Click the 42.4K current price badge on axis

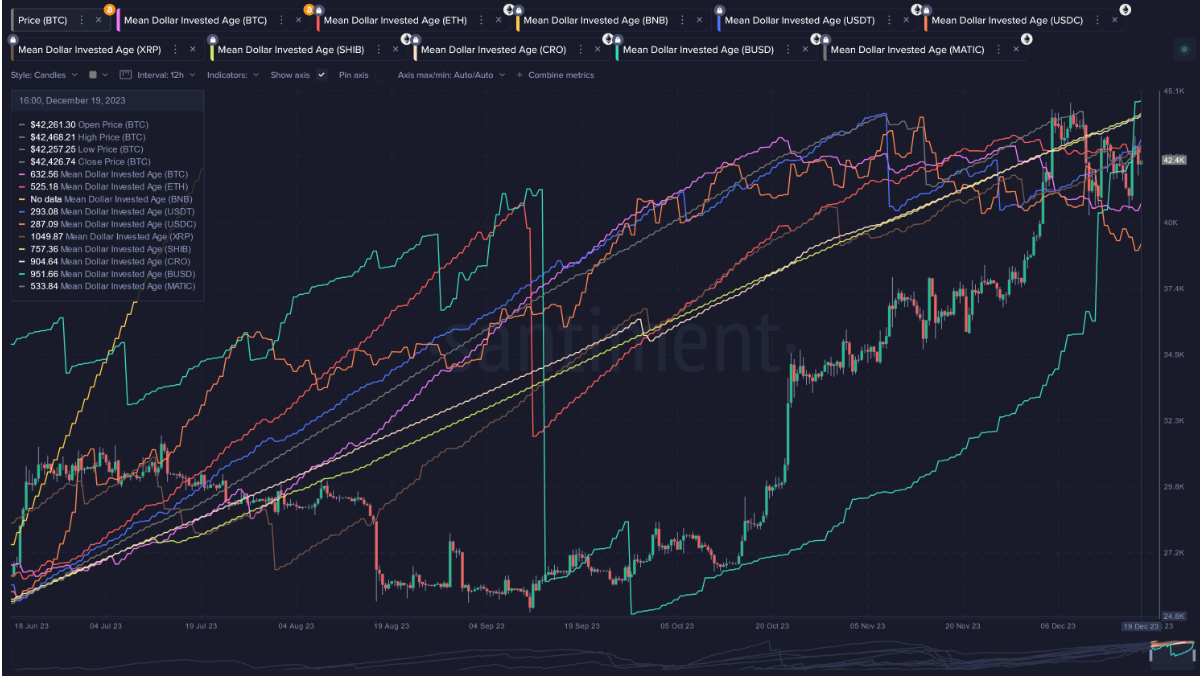tap(1173, 160)
